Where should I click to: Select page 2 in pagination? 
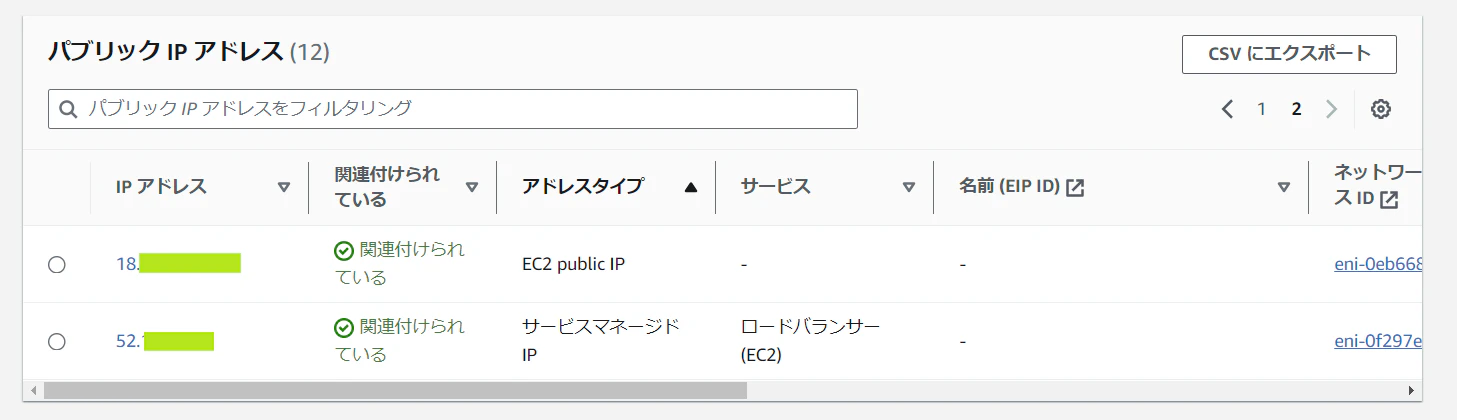coord(1296,109)
